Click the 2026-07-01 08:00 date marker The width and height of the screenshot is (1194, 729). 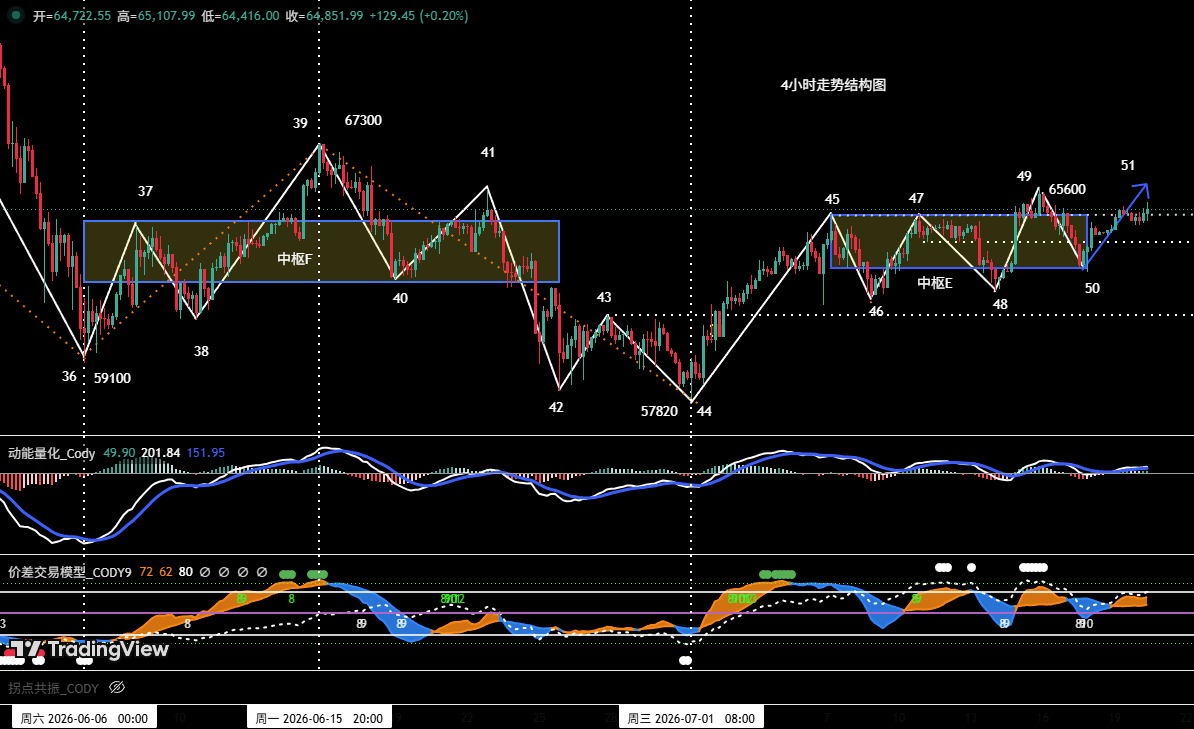pos(691,718)
